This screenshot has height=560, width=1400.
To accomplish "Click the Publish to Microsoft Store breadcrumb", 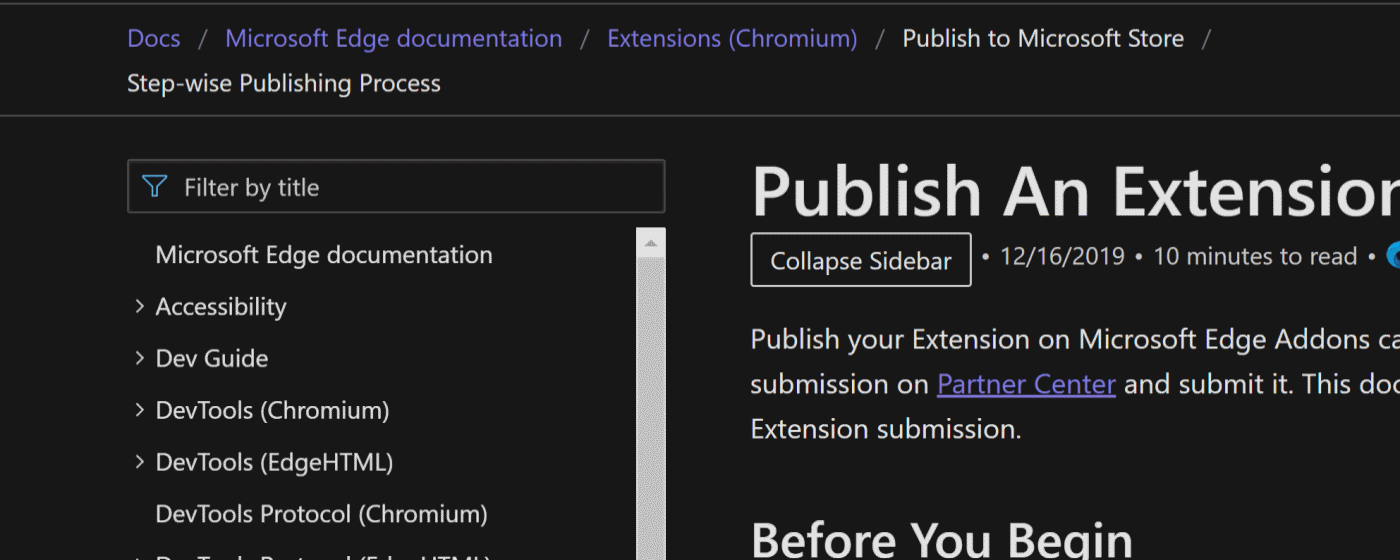I will tap(1043, 39).
